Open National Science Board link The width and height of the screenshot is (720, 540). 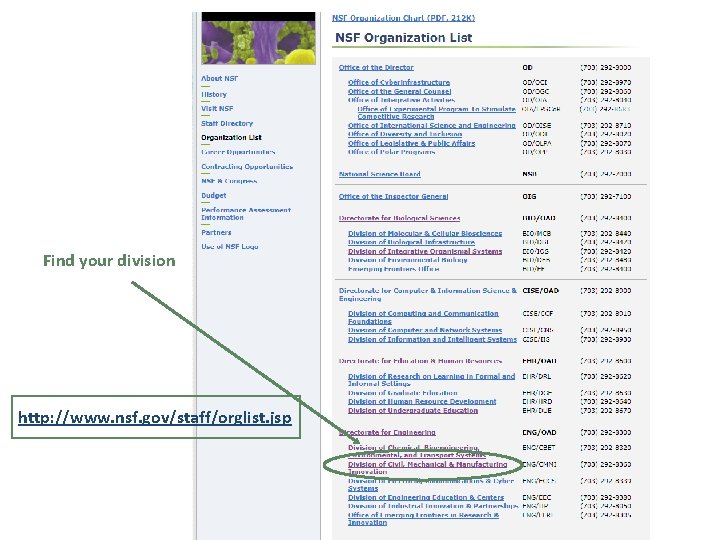(x=379, y=174)
